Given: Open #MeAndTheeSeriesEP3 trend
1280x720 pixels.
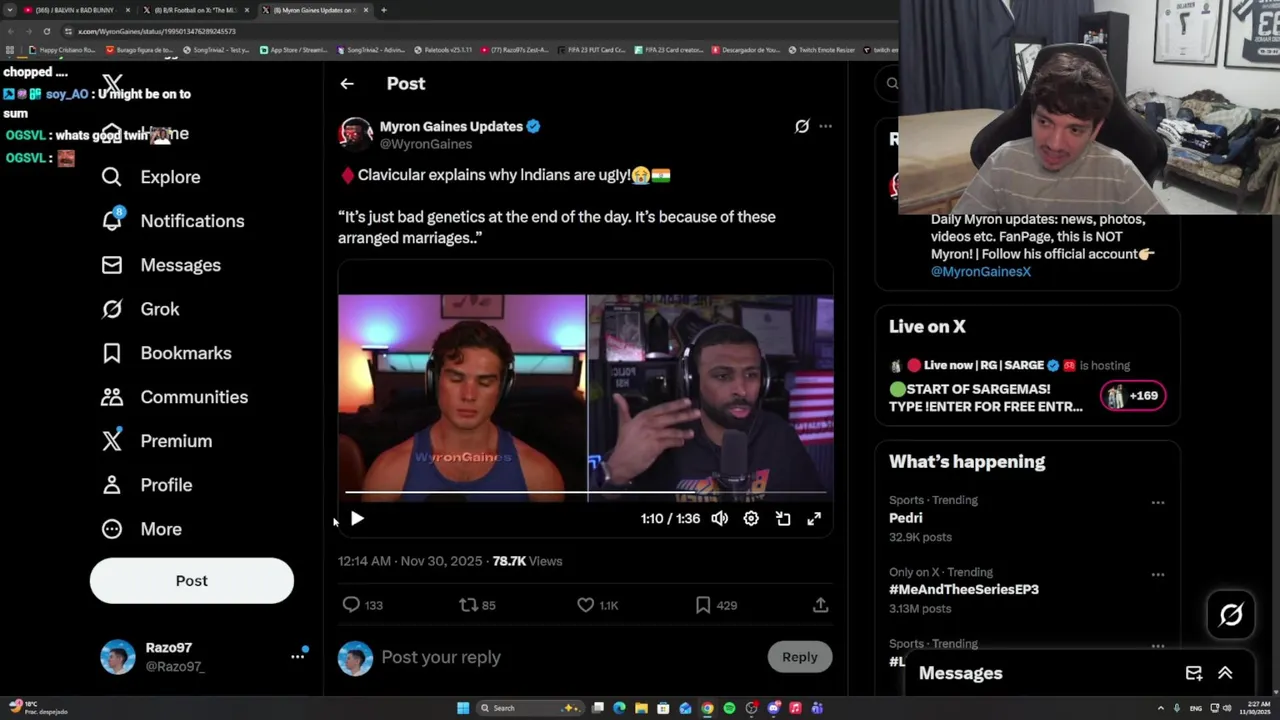Looking at the screenshot, I should 964,590.
